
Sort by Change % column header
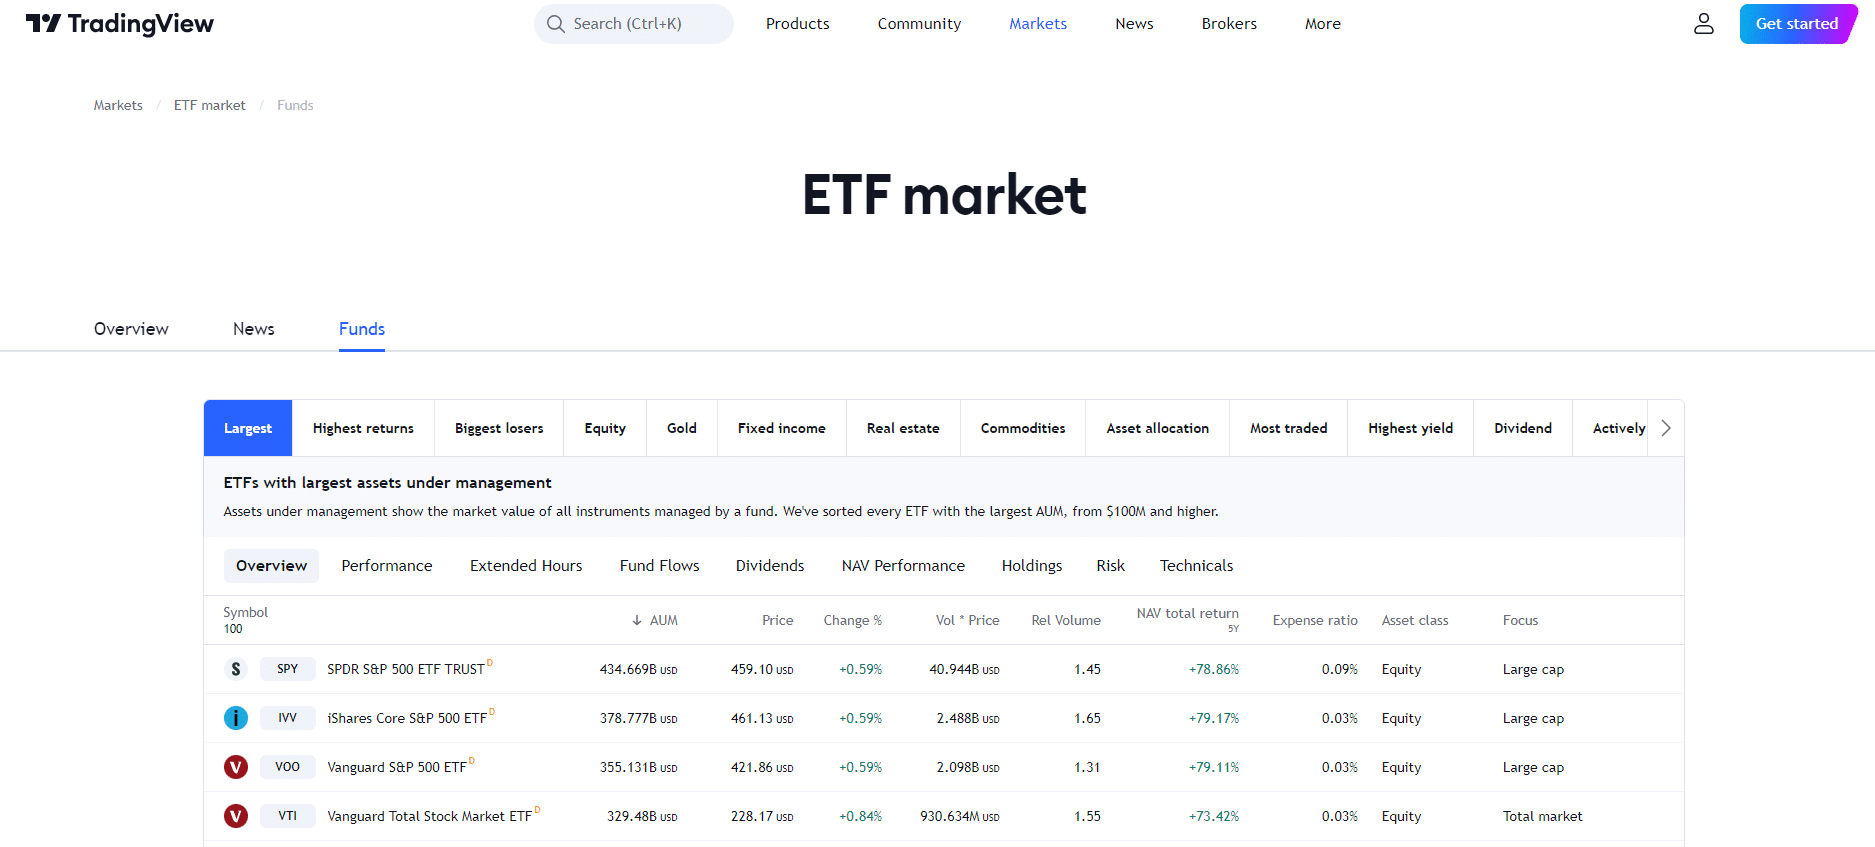(852, 620)
